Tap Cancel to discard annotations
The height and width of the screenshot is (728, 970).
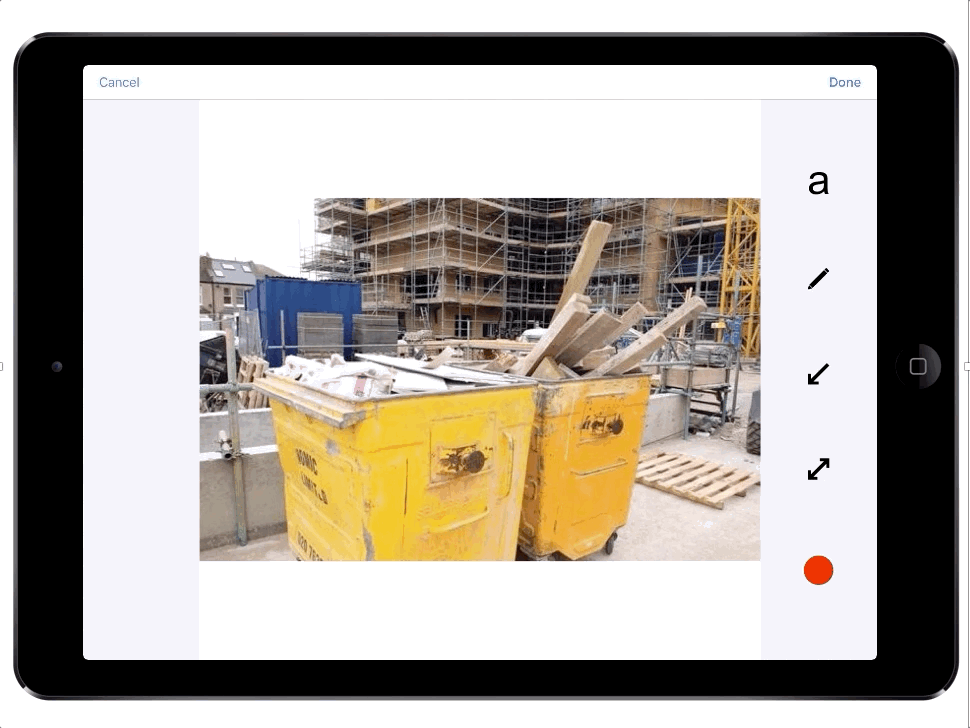click(119, 82)
